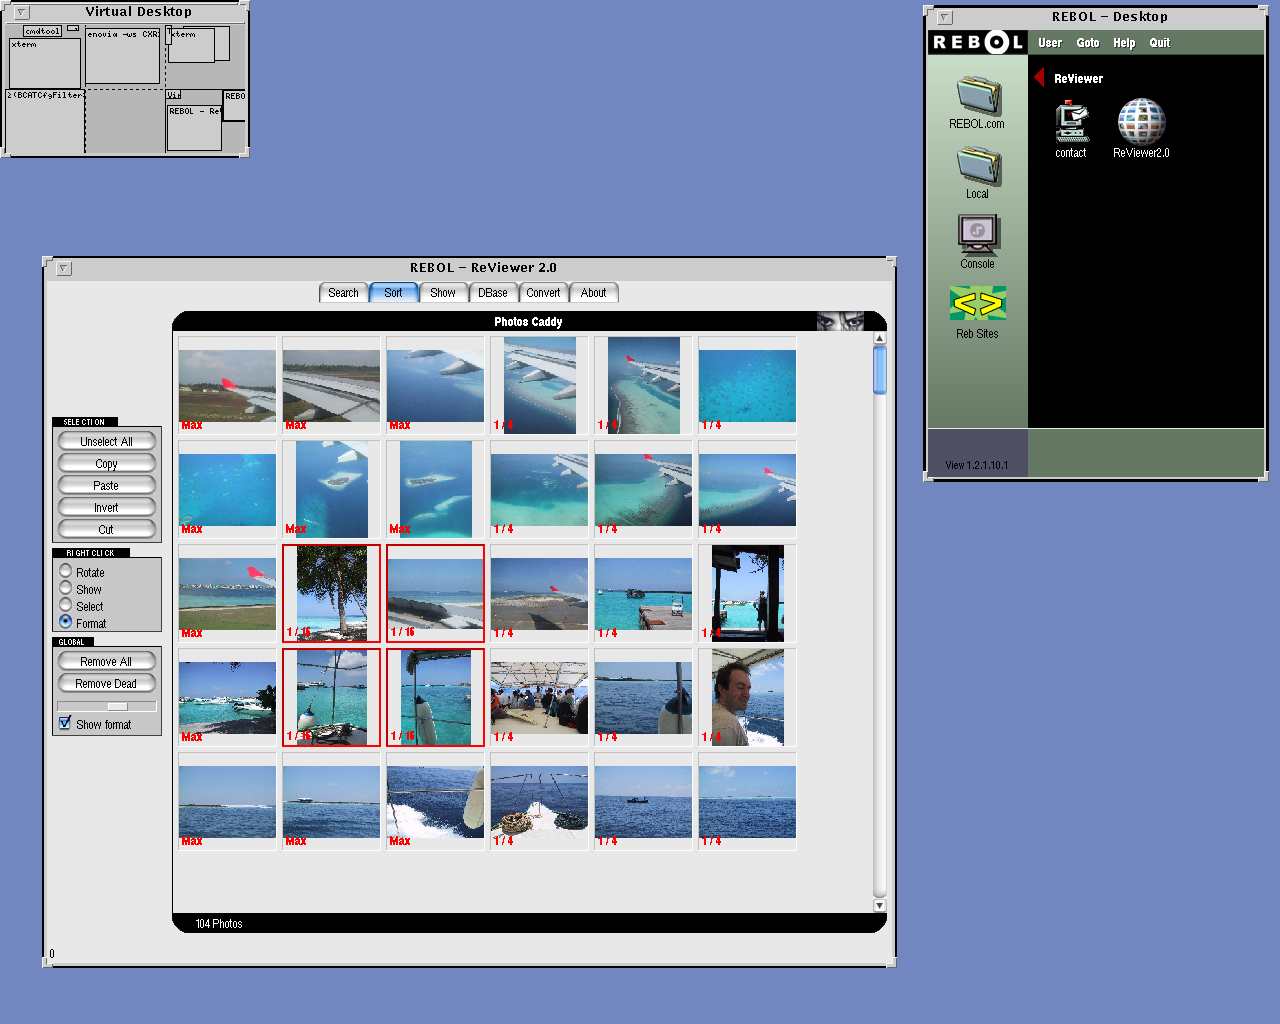Open the contact icon
Viewport: 1280px width, 1024px height.
point(1071,123)
